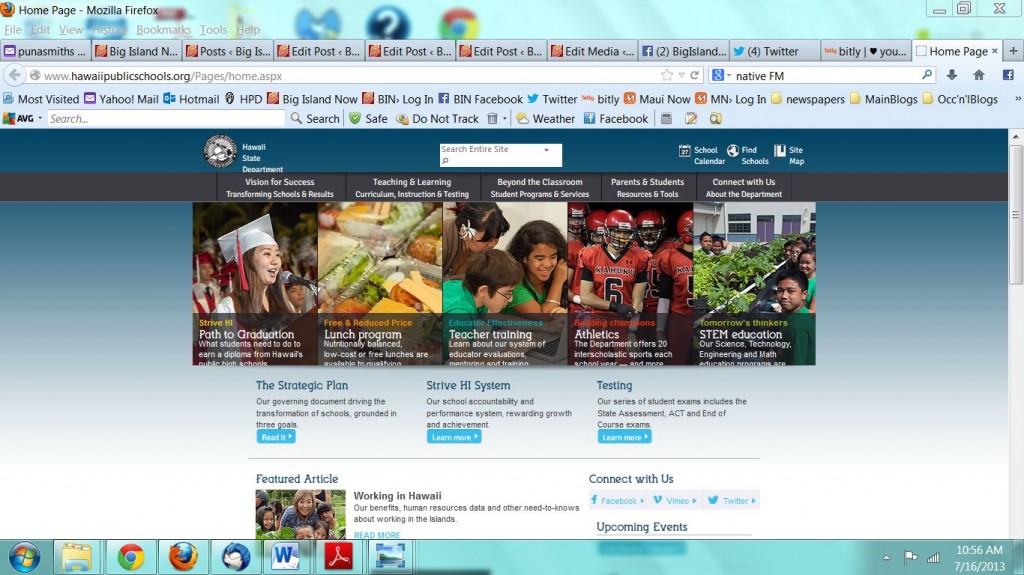This screenshot has width=1024, height=575.
Task: Open Adobe Reader from taskbar
Action: tap(338, 557)
